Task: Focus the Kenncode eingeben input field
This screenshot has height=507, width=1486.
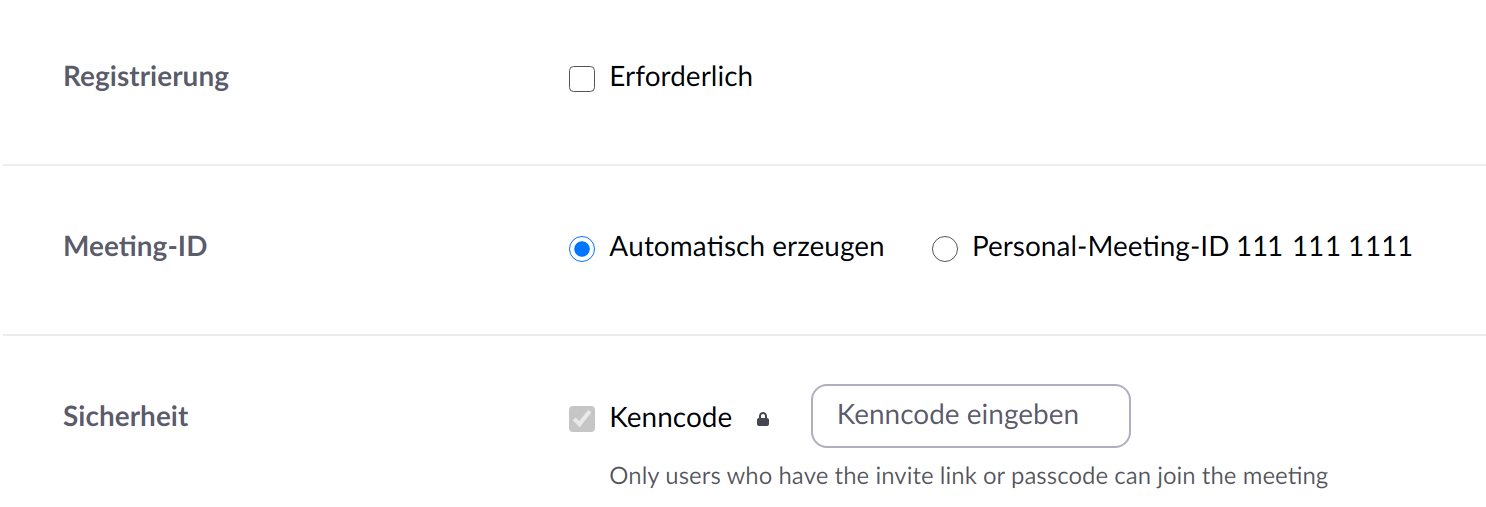Action: tap(970, 415)
